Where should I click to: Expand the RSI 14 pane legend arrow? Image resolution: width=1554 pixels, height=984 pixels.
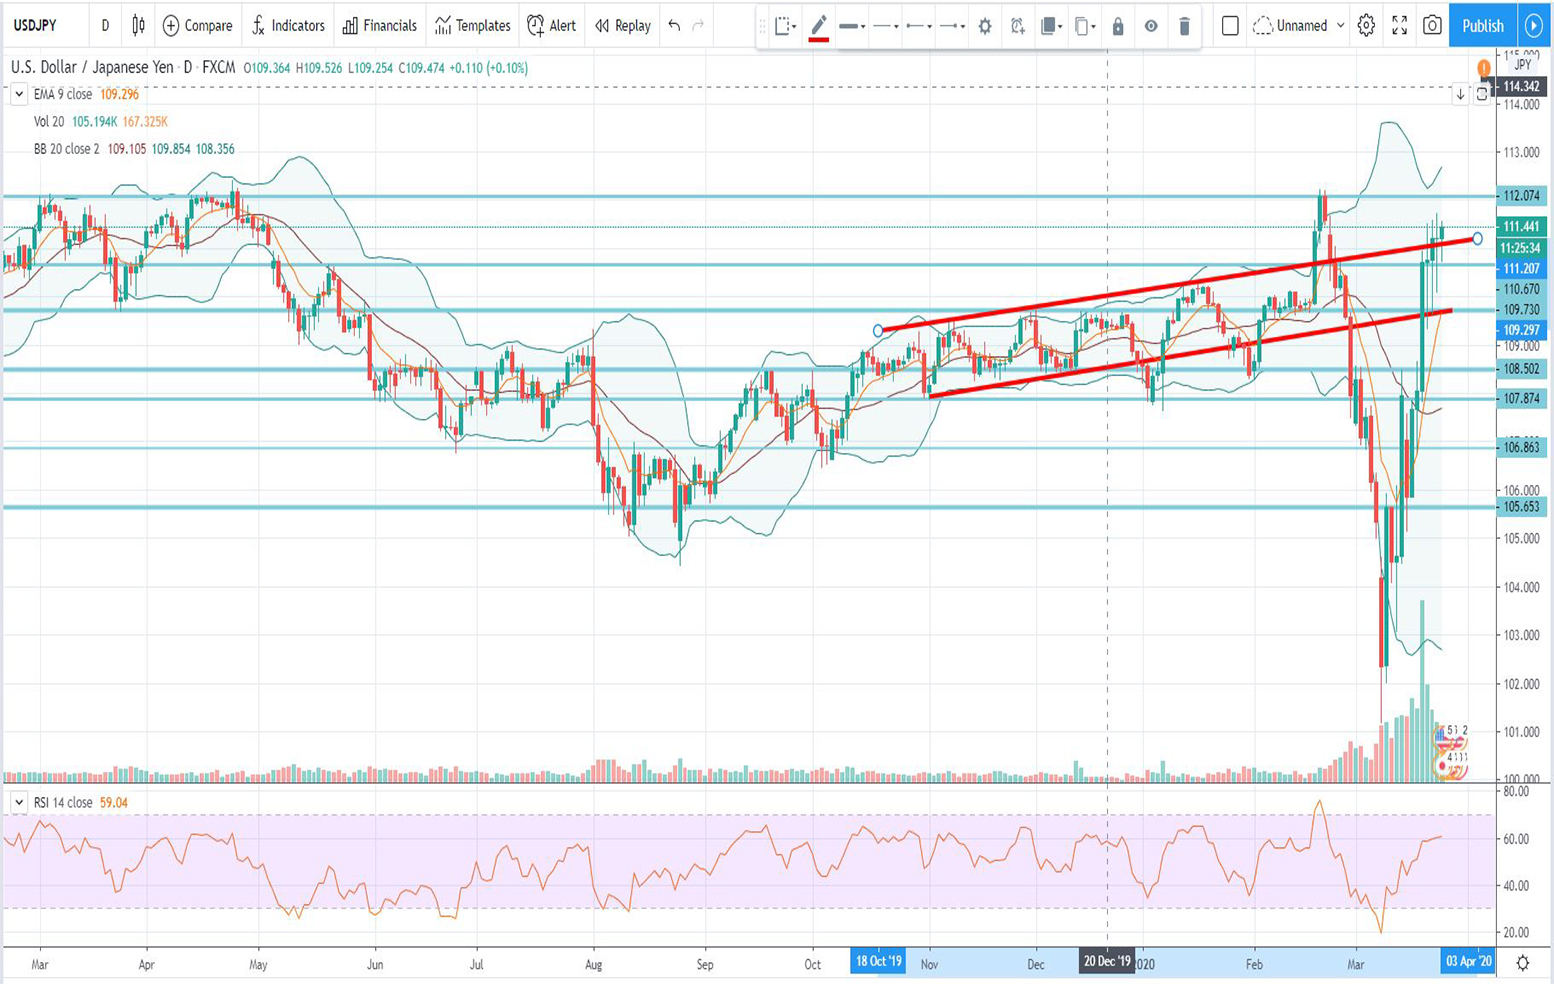pos(18,802)
